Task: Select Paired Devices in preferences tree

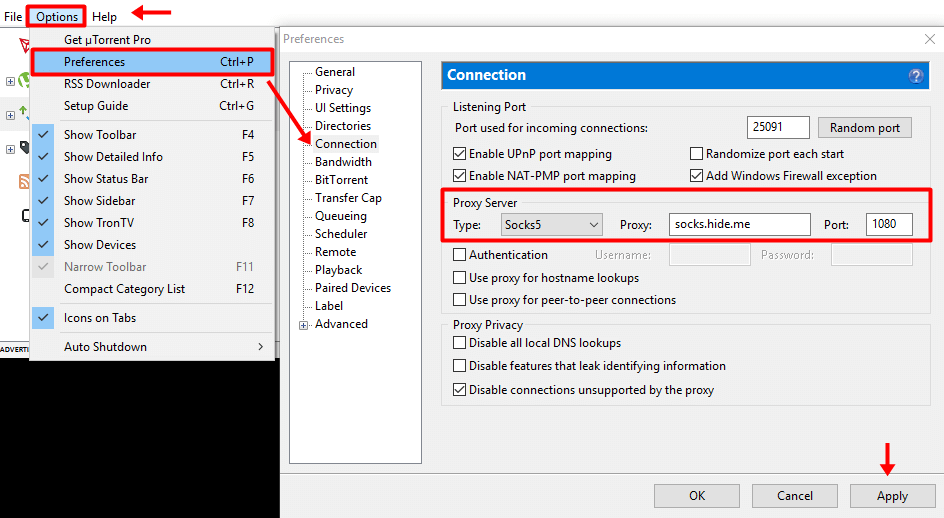Action: coord(353,288)
